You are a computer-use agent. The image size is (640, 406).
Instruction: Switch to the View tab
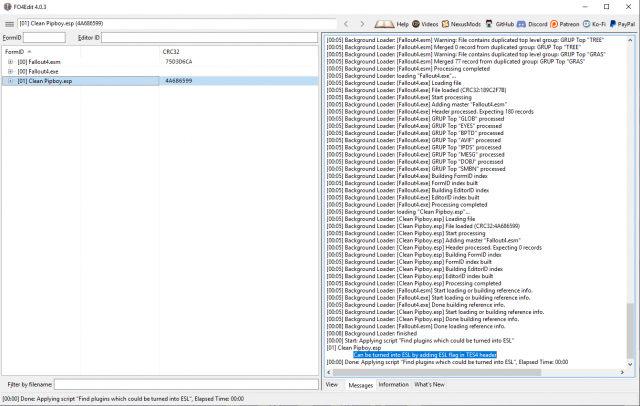point(332,384)
